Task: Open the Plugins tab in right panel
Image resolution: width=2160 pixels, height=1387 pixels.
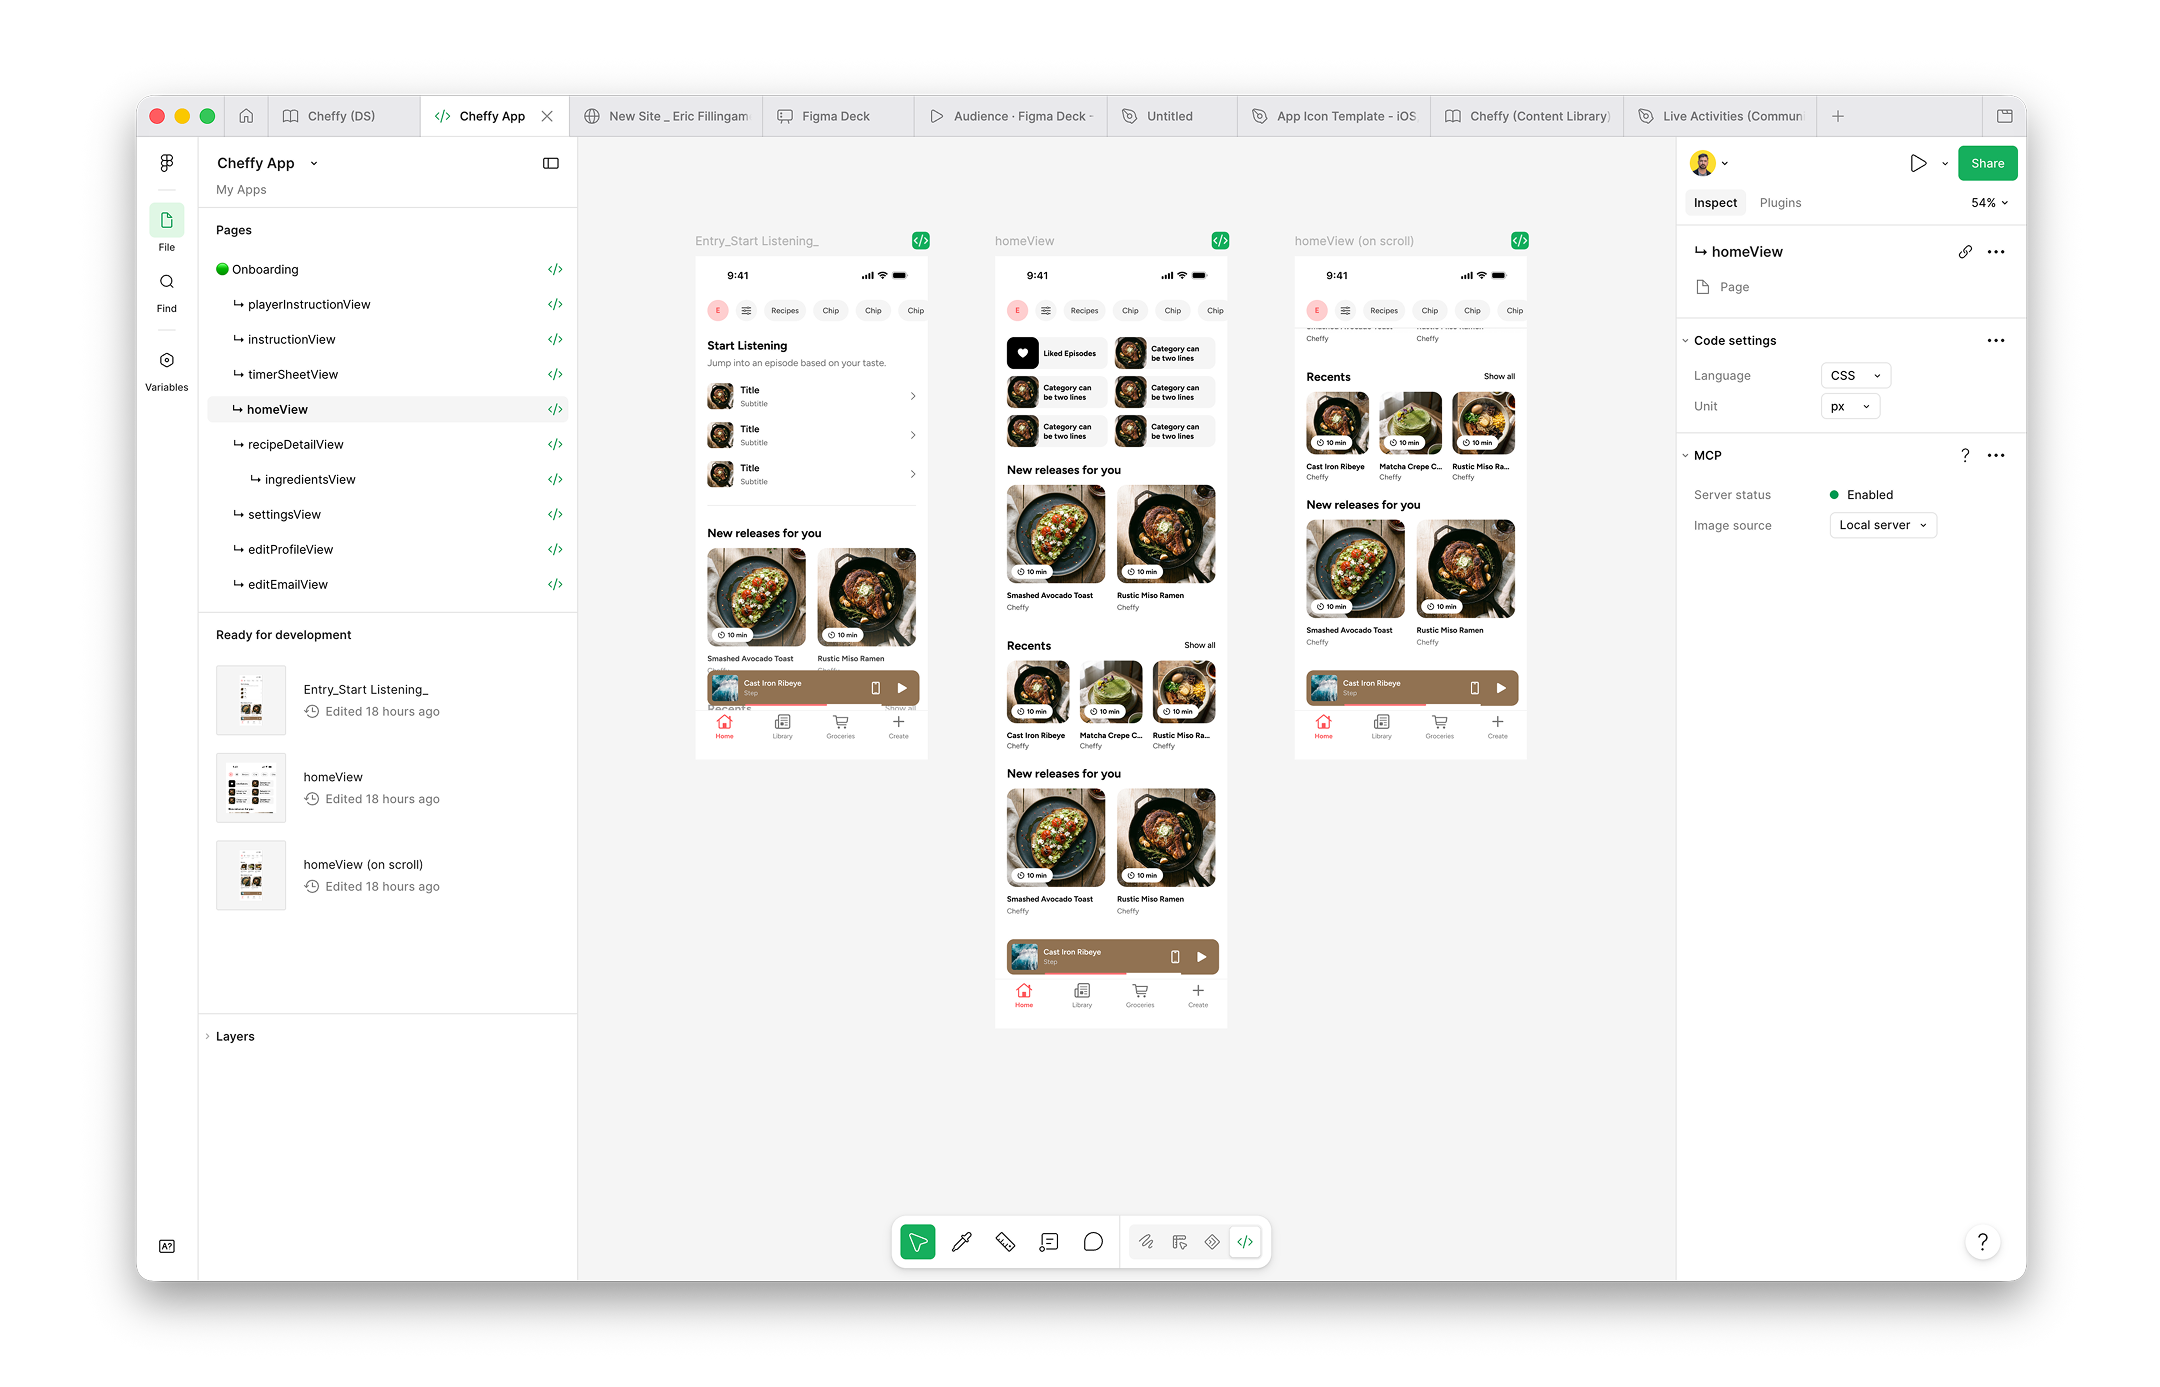Action: [x=1780, y=203]
